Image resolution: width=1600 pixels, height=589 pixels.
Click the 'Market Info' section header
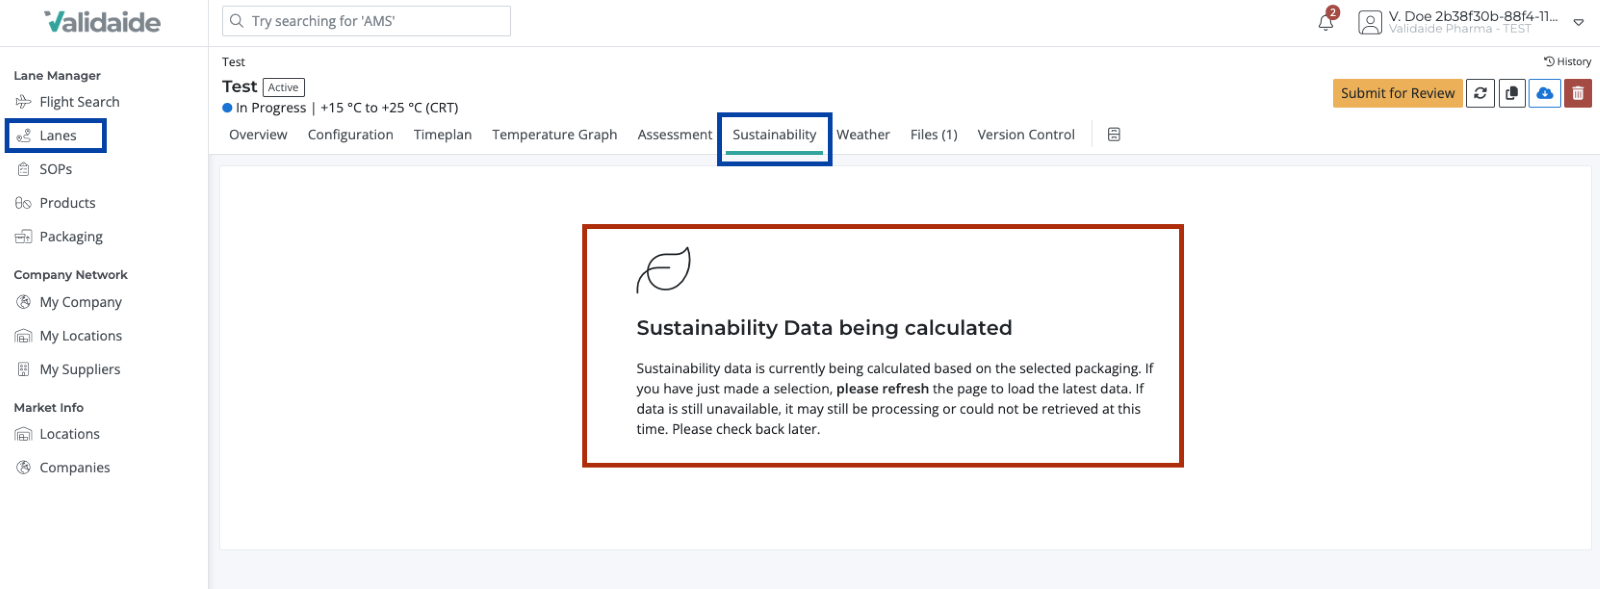(49, 408)
